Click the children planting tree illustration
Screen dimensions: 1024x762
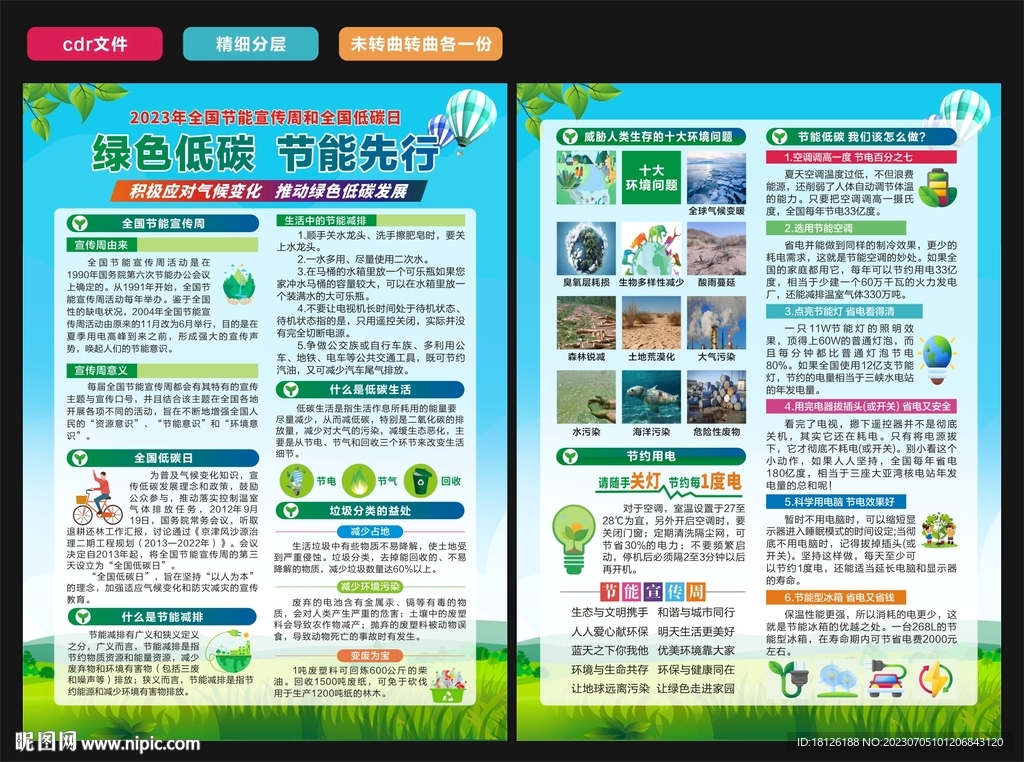(x=940, y=530)
